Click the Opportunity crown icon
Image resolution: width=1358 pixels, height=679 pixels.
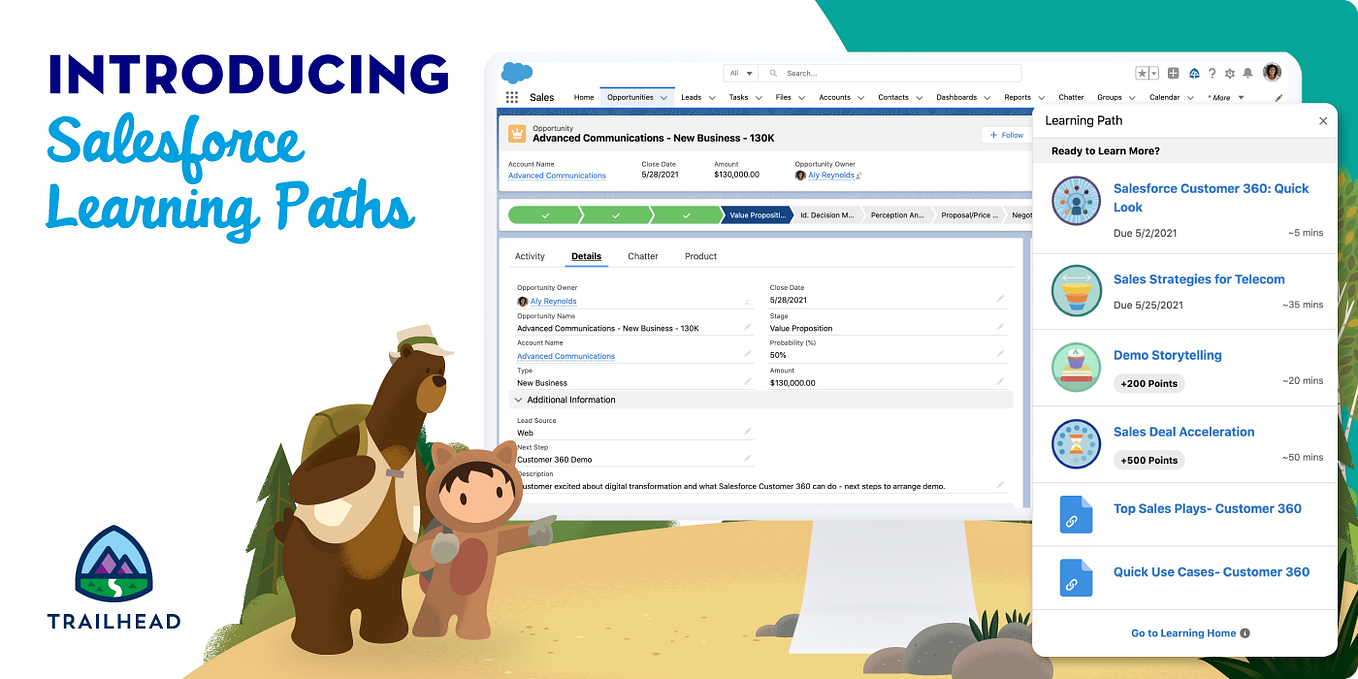tap(517, 133)
